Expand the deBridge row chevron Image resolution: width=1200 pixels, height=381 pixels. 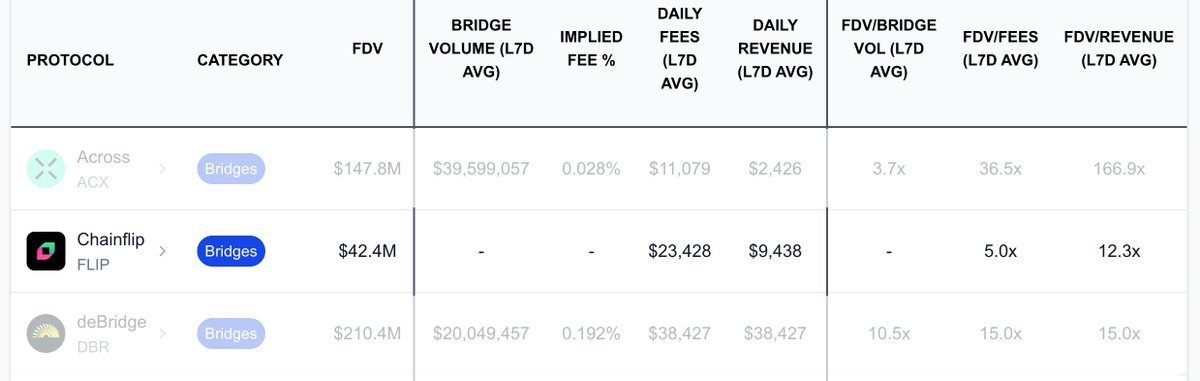(163, 333)
